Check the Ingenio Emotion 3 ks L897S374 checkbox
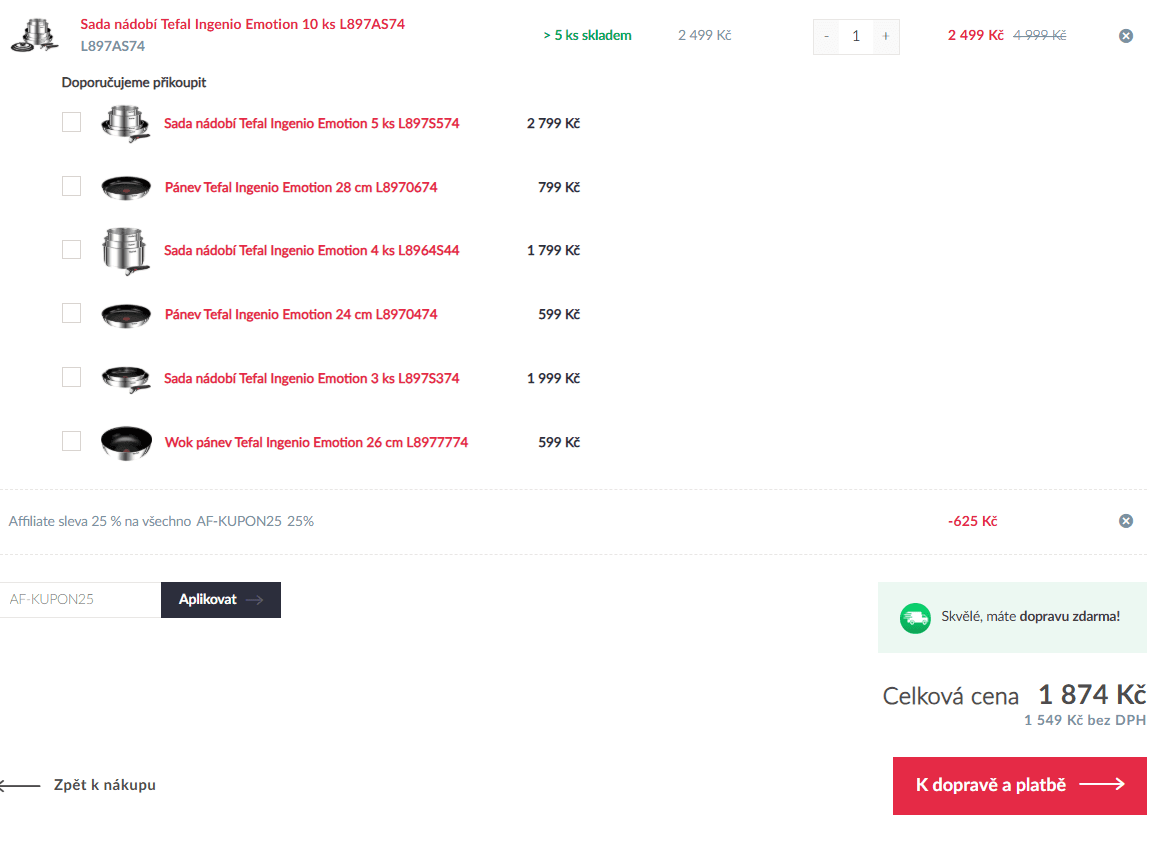The height and width of the screenshot is (843, 1154). click(71, 377)
